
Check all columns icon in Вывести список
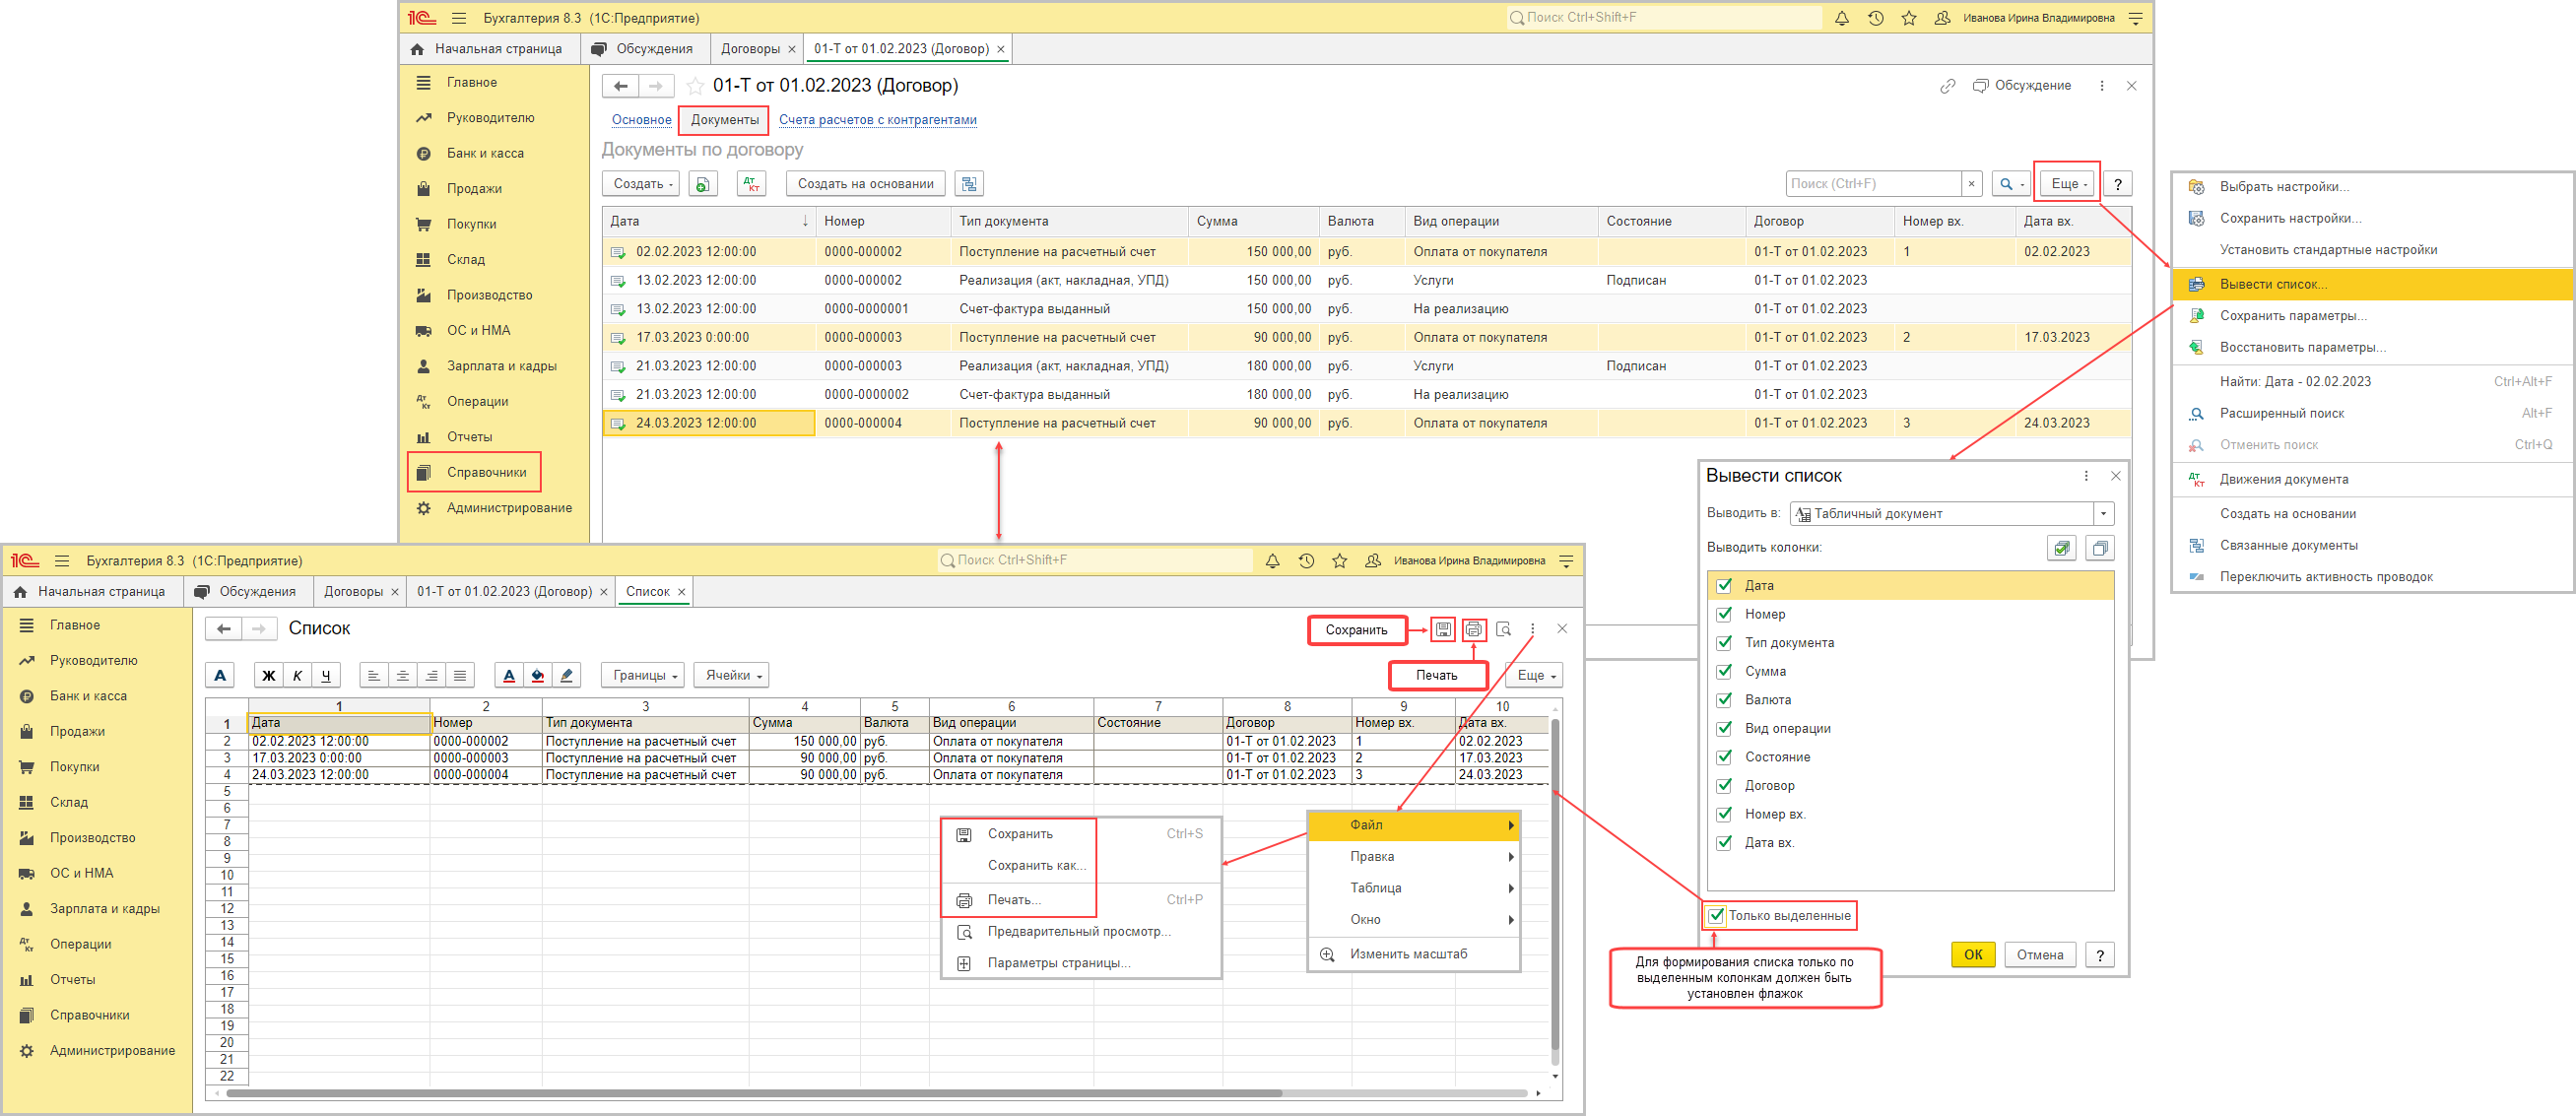2061,548
